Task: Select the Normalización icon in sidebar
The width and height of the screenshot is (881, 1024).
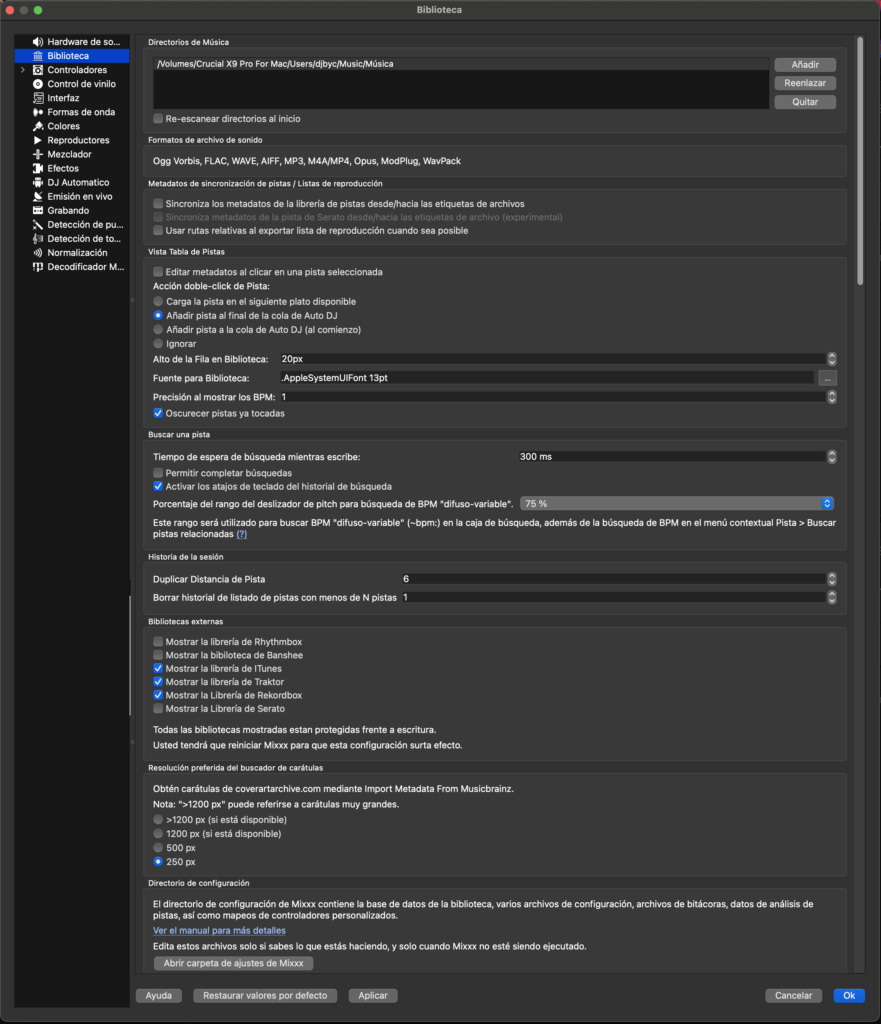Action: pyautogui.click(x=38, y=253)
